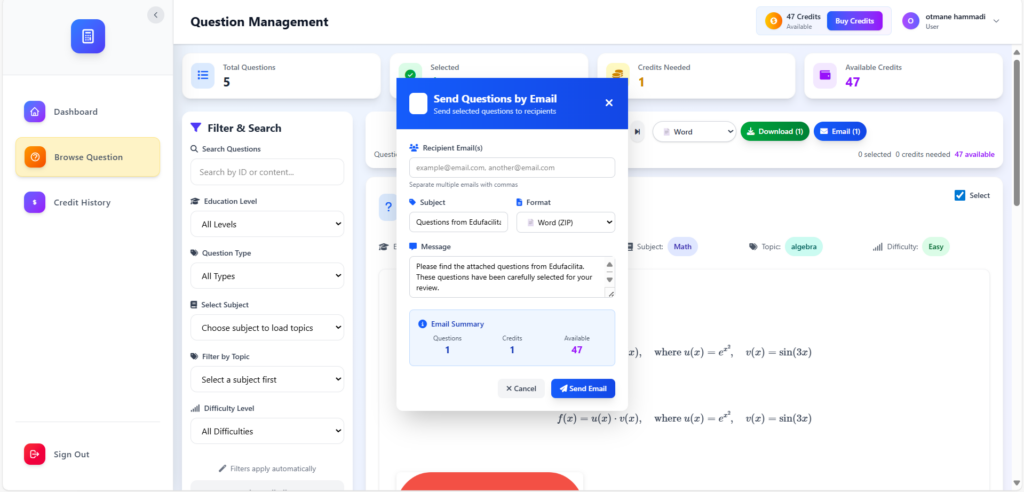
Task: Focus the Search by ID or content field
Action: (267, 172)
